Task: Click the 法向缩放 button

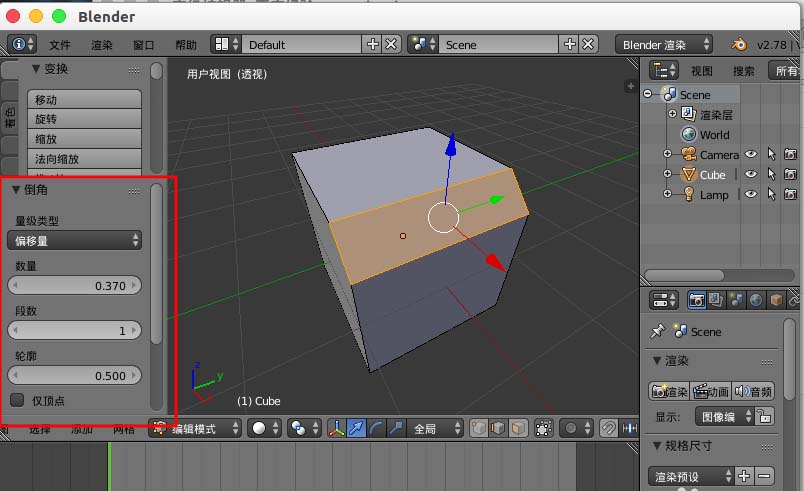Action: point(85,158)
